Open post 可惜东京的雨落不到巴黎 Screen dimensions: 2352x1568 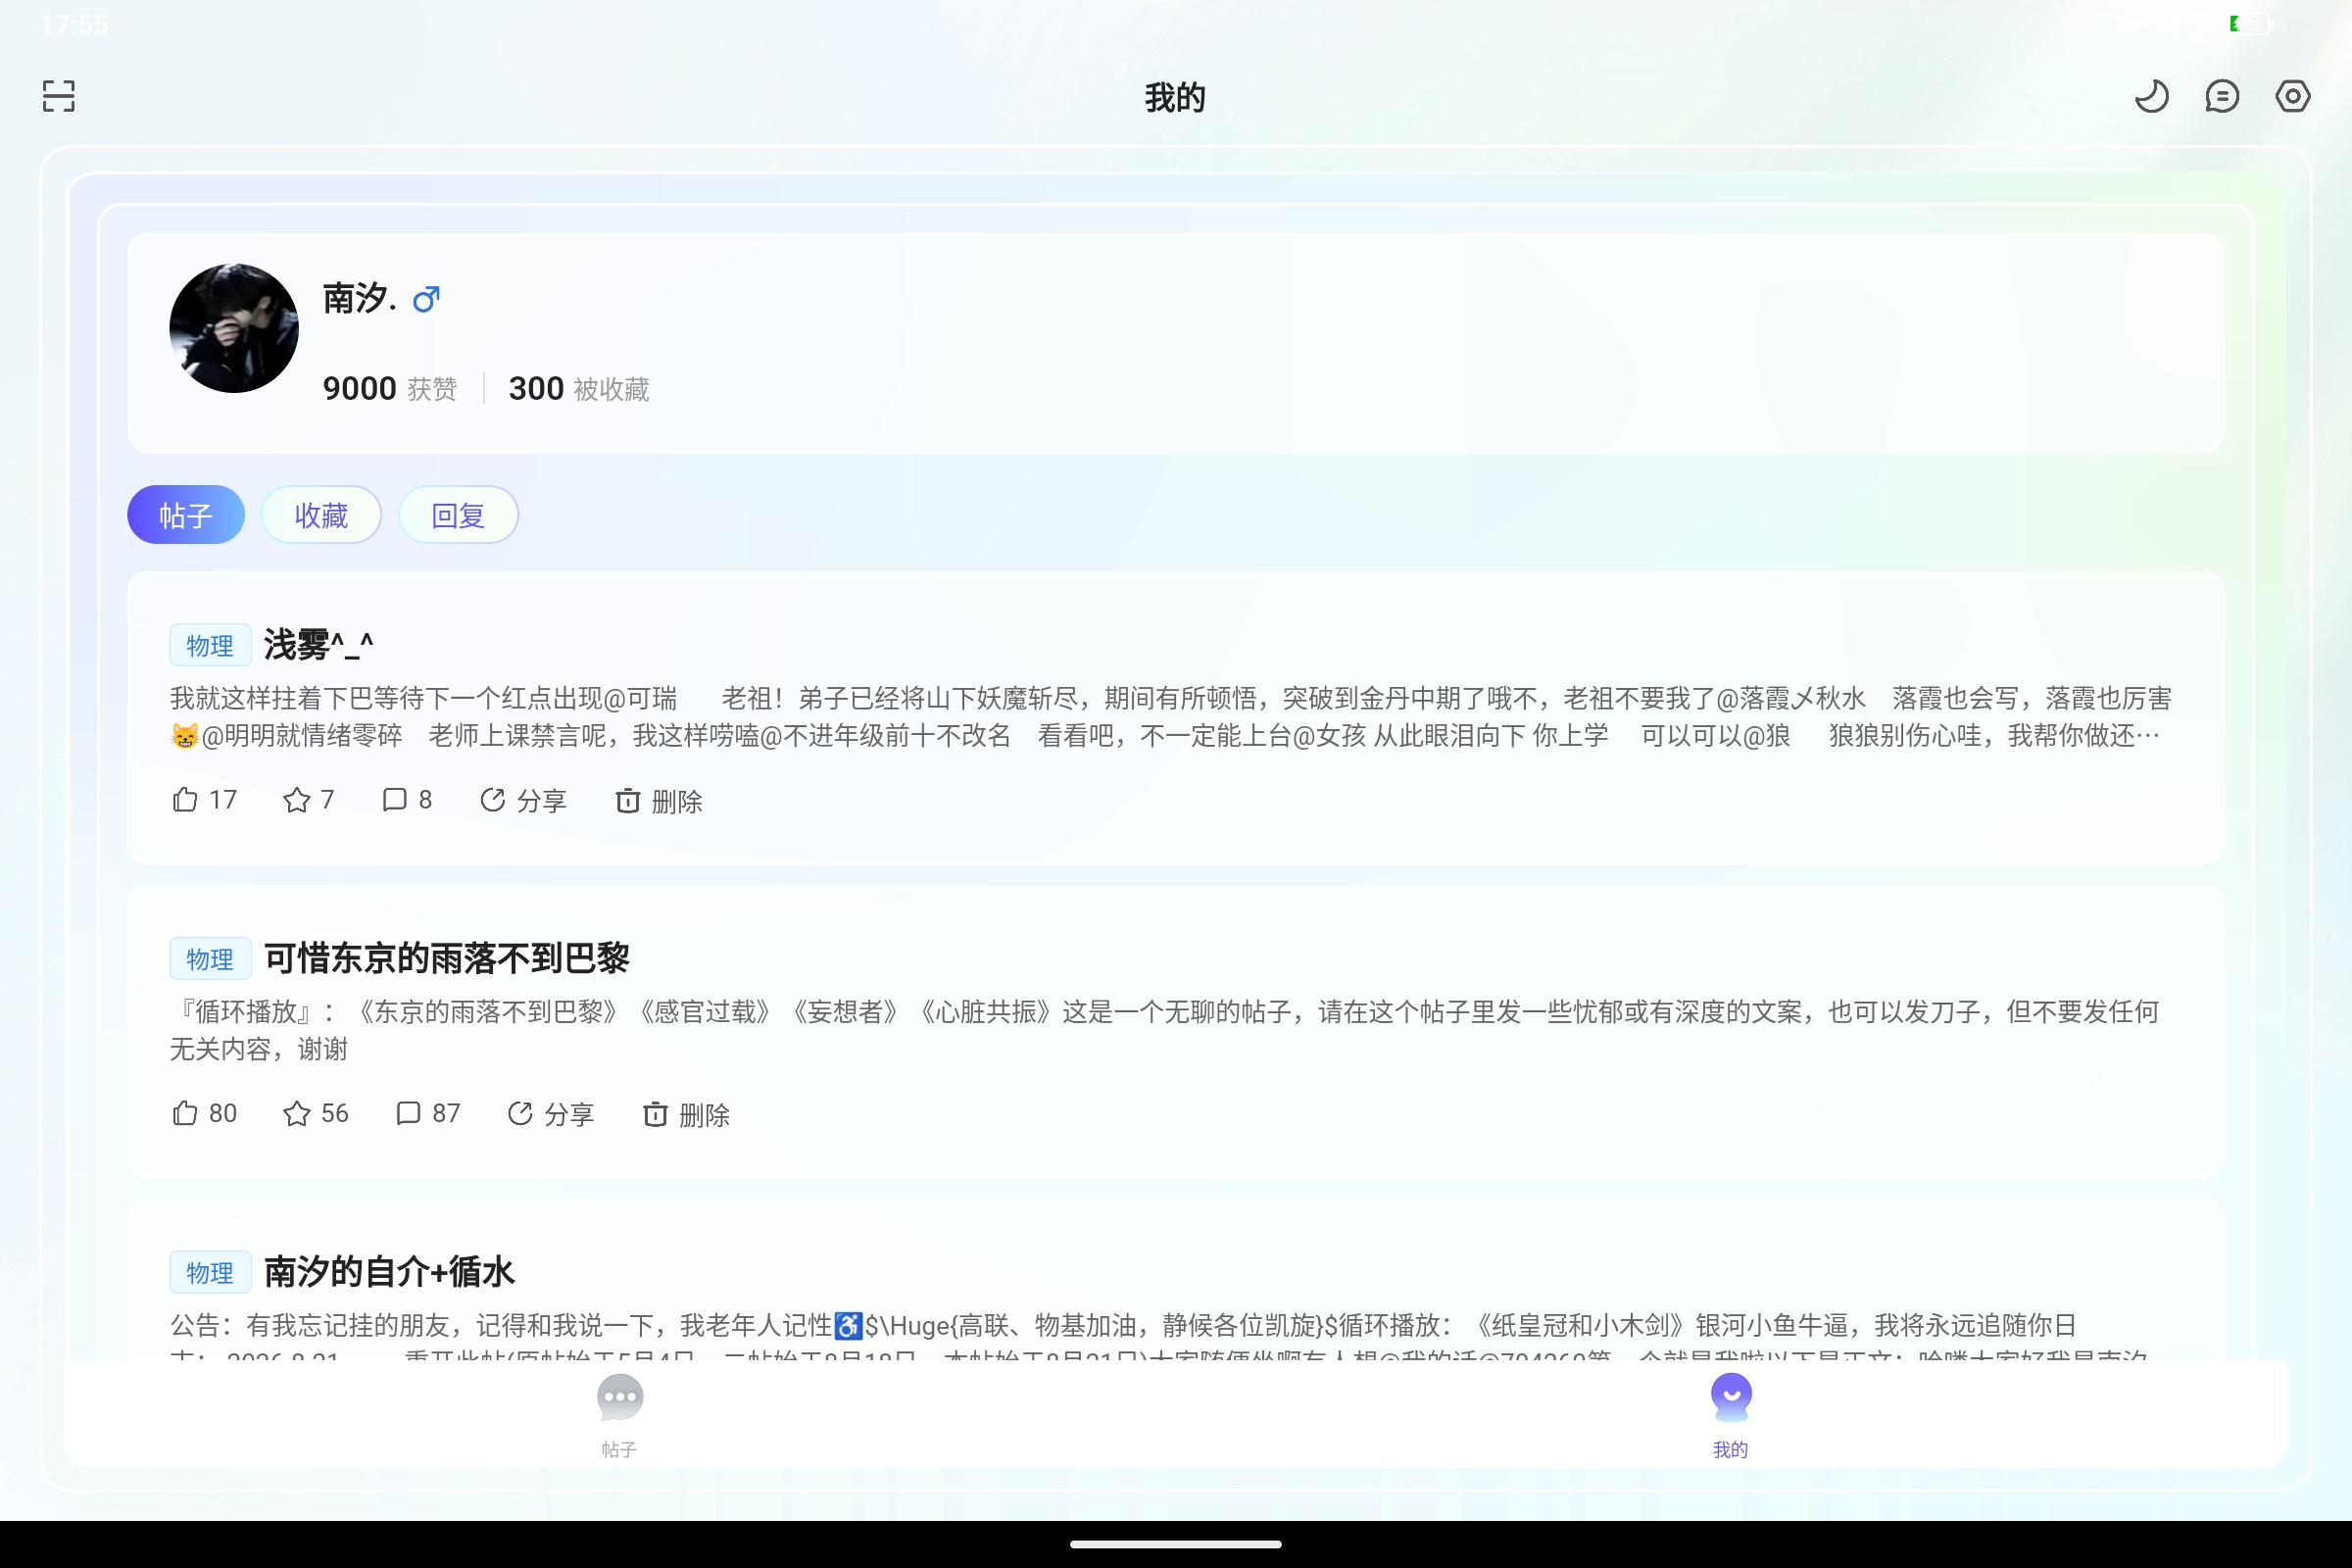tap(446, 958)
